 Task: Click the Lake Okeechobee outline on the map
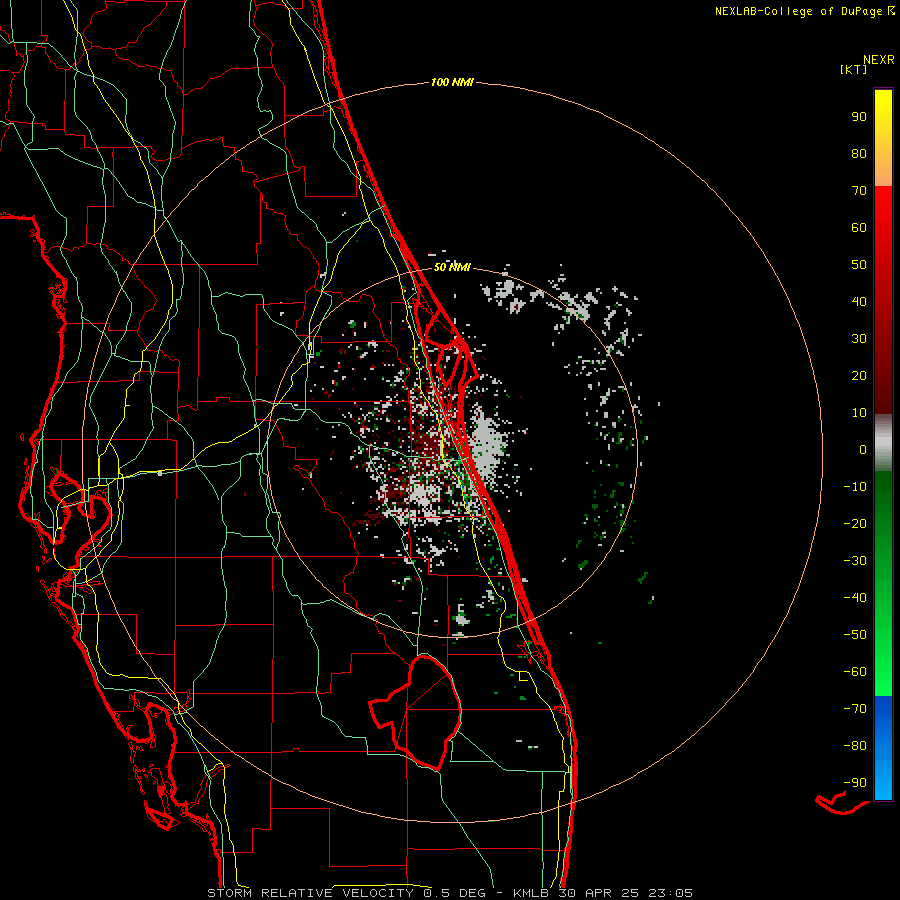(416, 712)
